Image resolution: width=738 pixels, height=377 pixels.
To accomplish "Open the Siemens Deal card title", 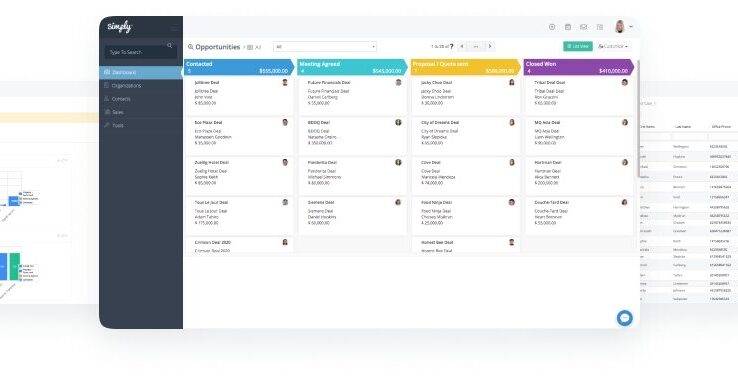I will 321,202.
